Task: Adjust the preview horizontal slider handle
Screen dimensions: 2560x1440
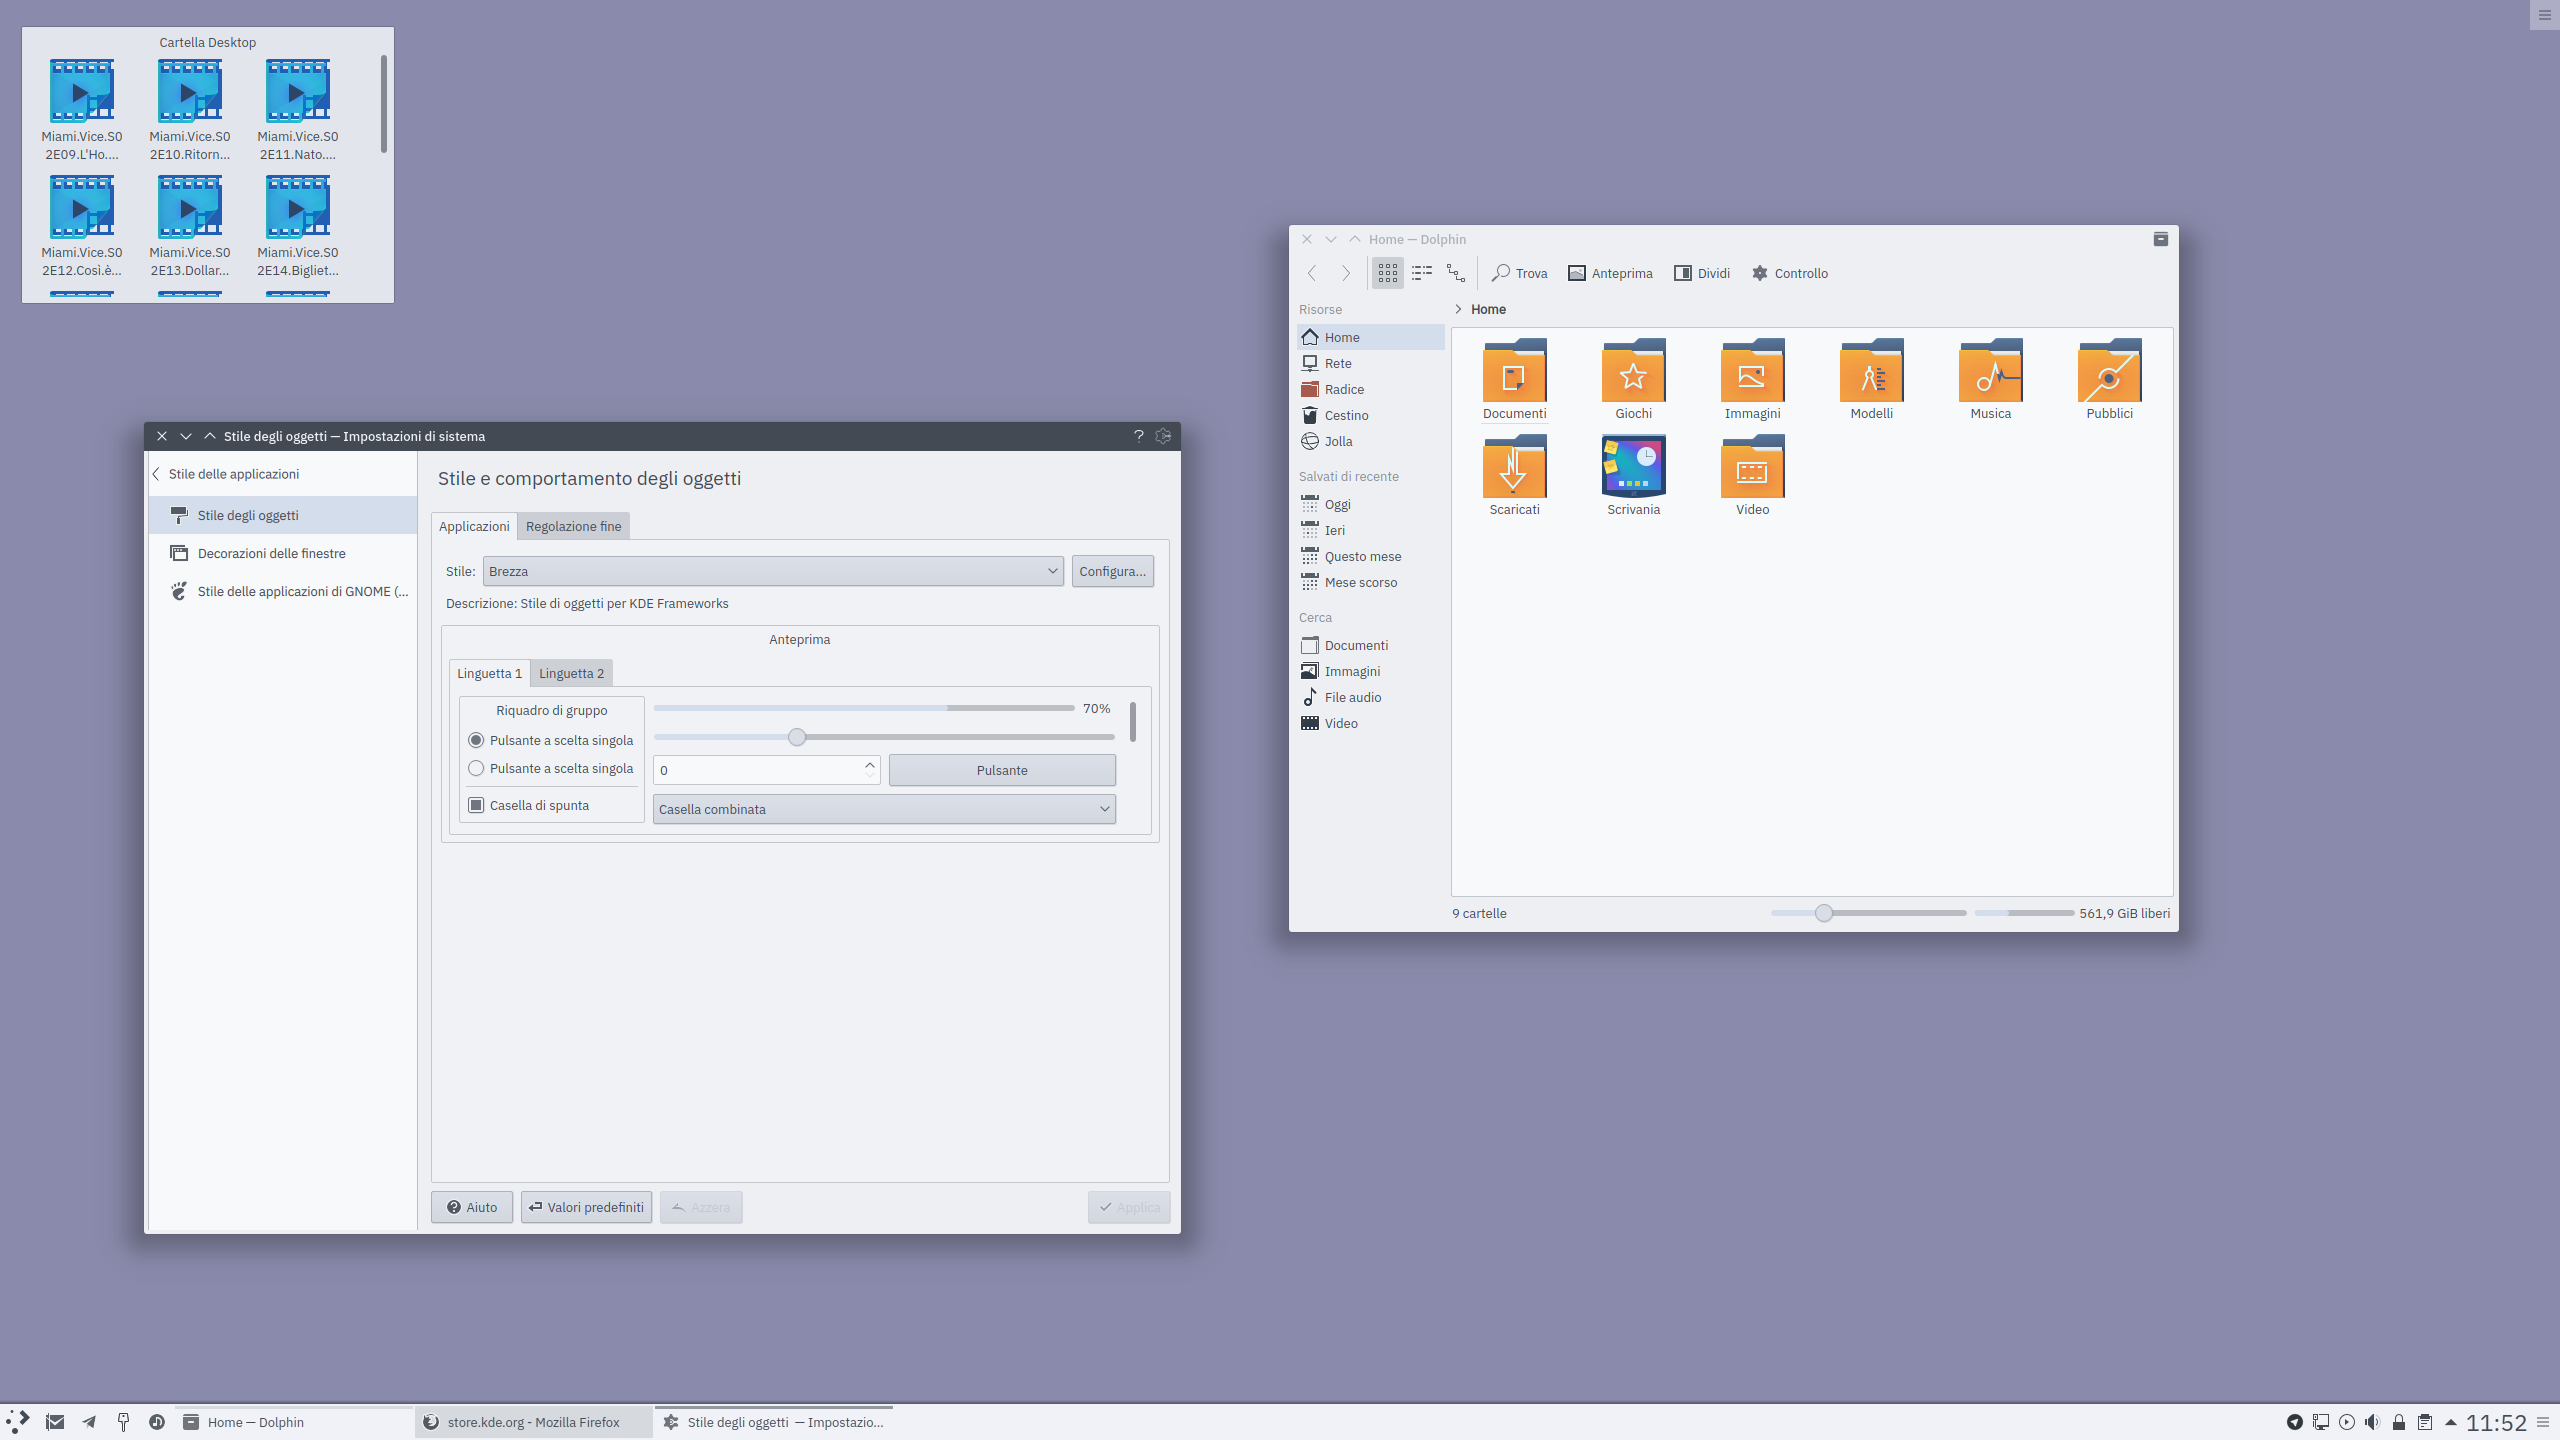Action: coord(796,737)
